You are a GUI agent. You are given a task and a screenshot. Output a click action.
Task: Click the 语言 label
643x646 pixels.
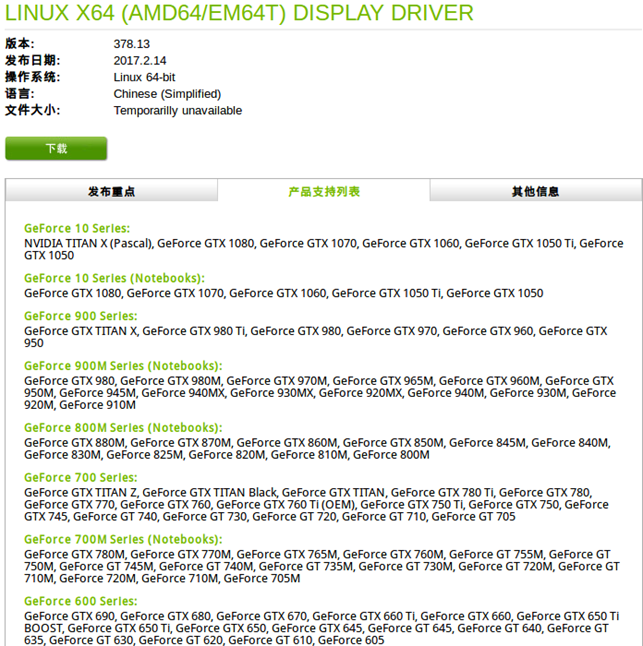coord(20,94)
